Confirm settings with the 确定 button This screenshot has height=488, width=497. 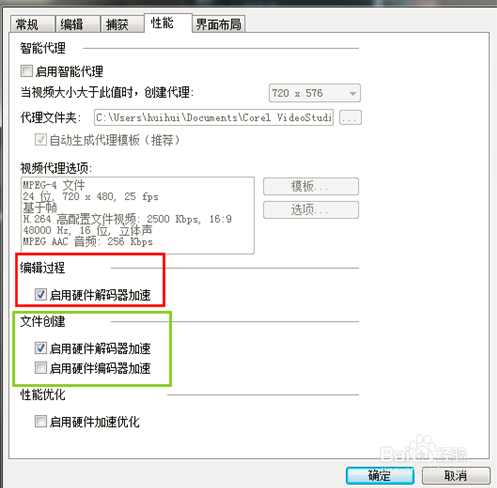click(380, 475)
